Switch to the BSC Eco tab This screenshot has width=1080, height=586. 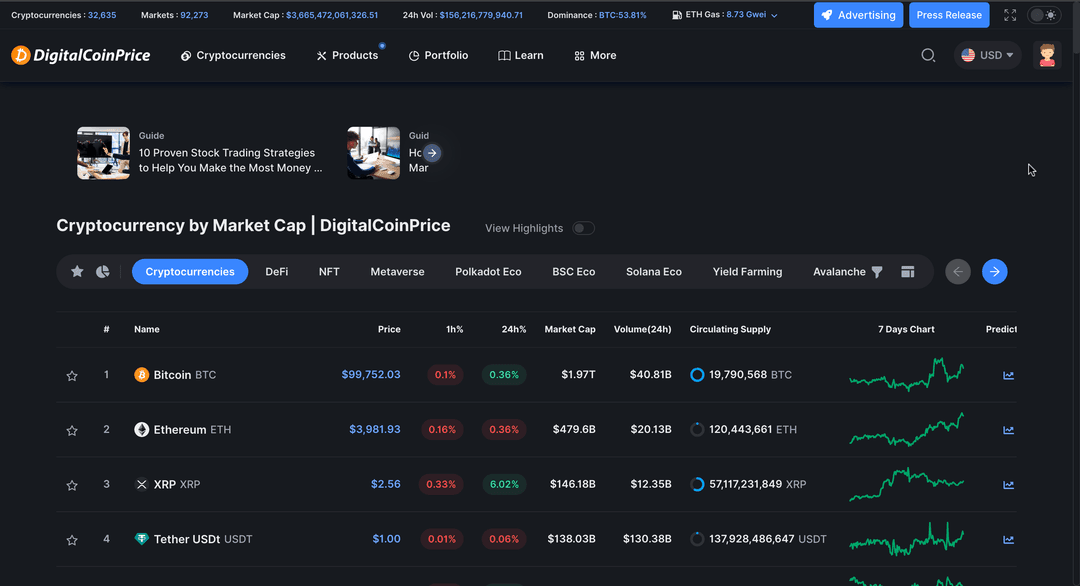click(574, 271)
